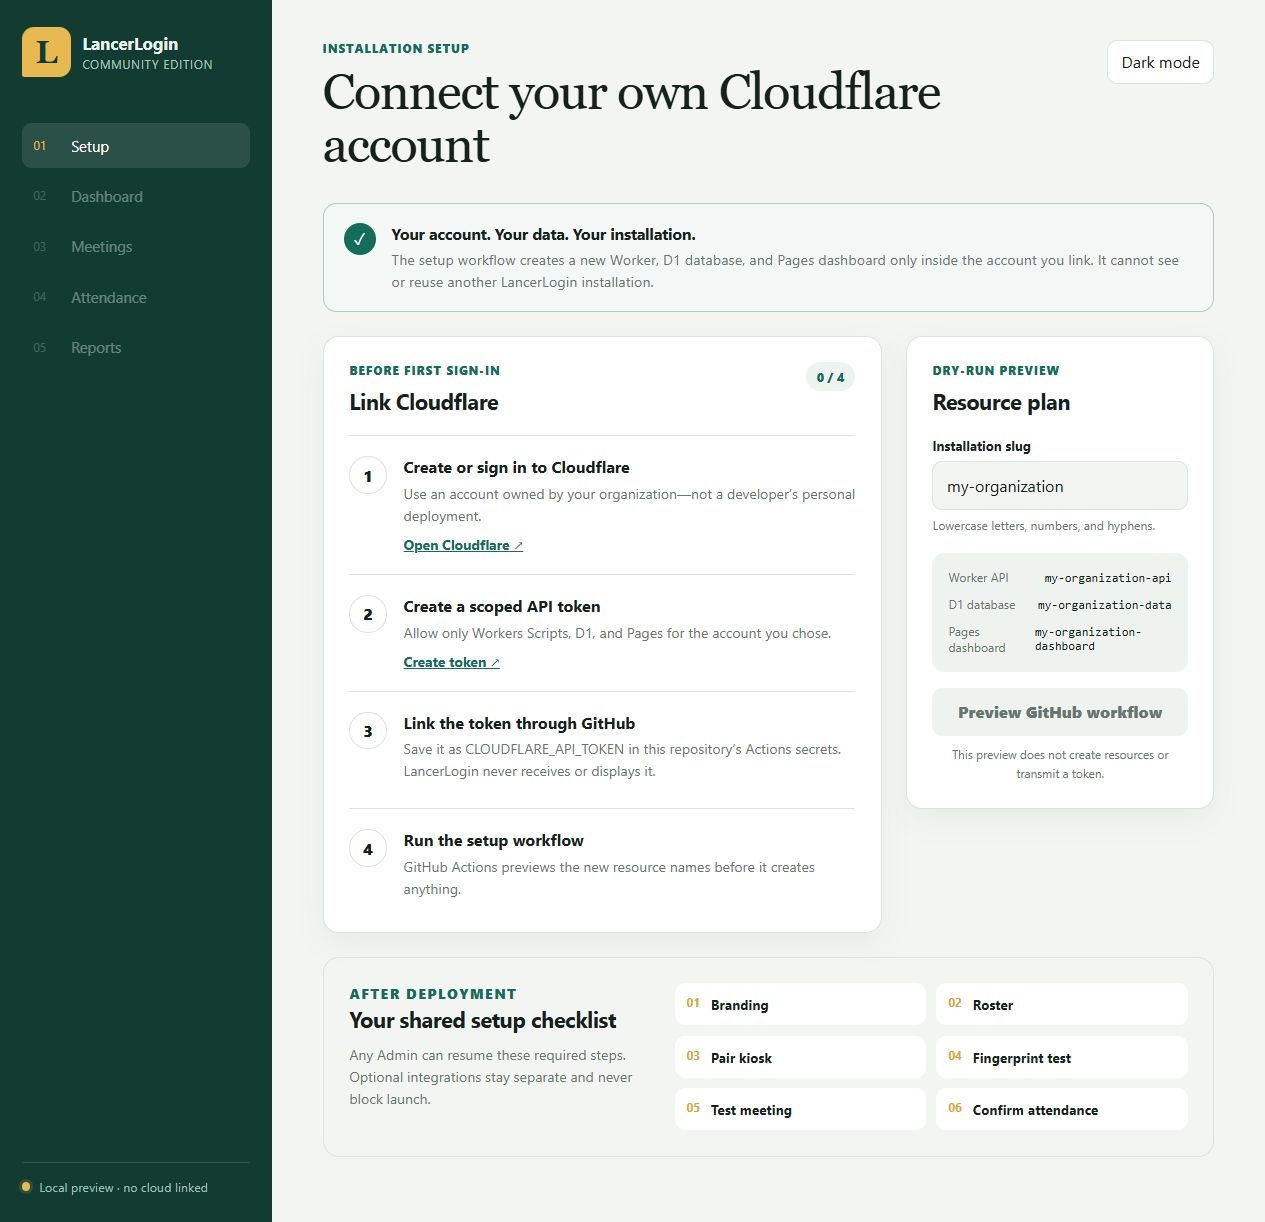This screenshot has height=1222, width=1265.
Task: Click the step 3 number circle
Action: [368, 731]
